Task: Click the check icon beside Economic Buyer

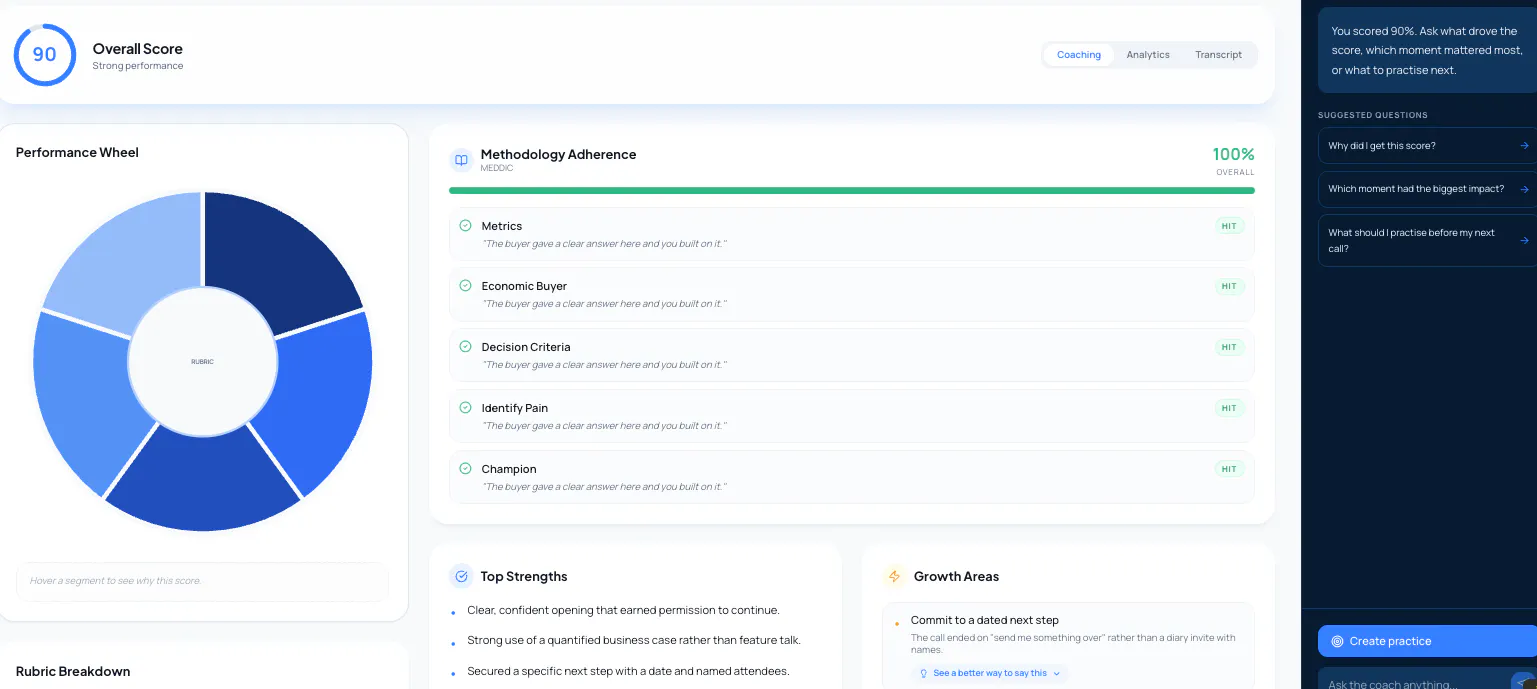Action: click(465, 286)
